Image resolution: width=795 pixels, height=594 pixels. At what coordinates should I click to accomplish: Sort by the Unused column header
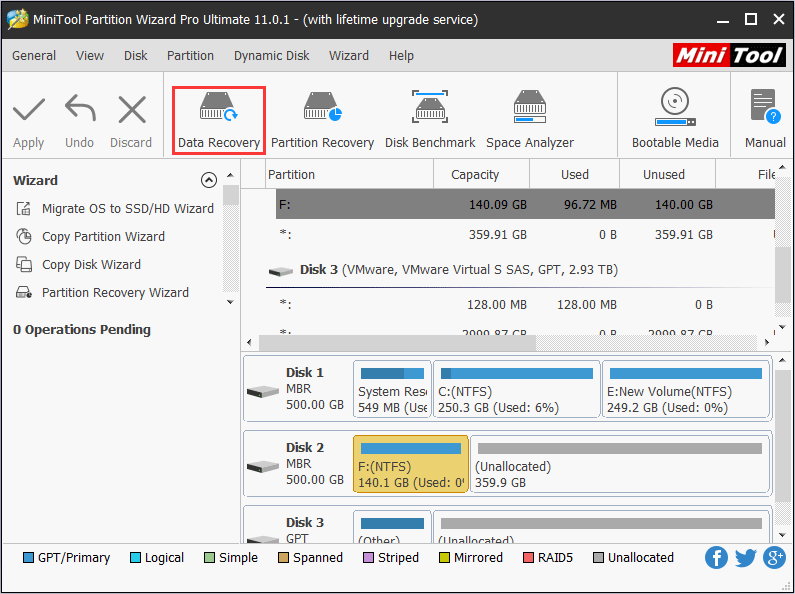point(667,174)
